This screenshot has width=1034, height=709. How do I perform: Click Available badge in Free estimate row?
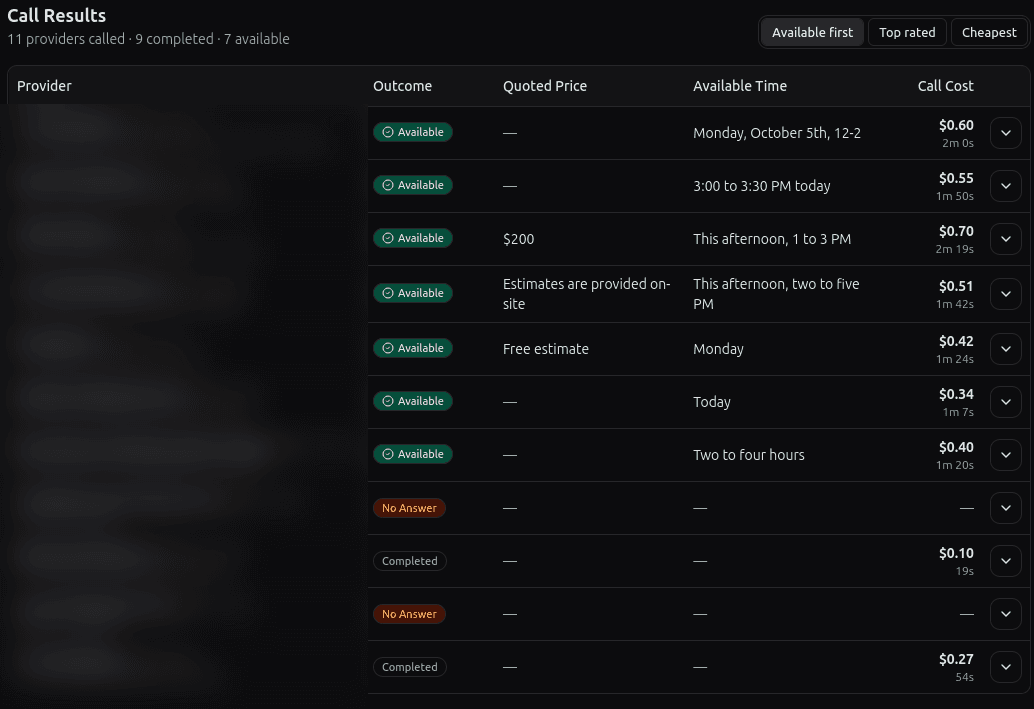pos(413,348)
